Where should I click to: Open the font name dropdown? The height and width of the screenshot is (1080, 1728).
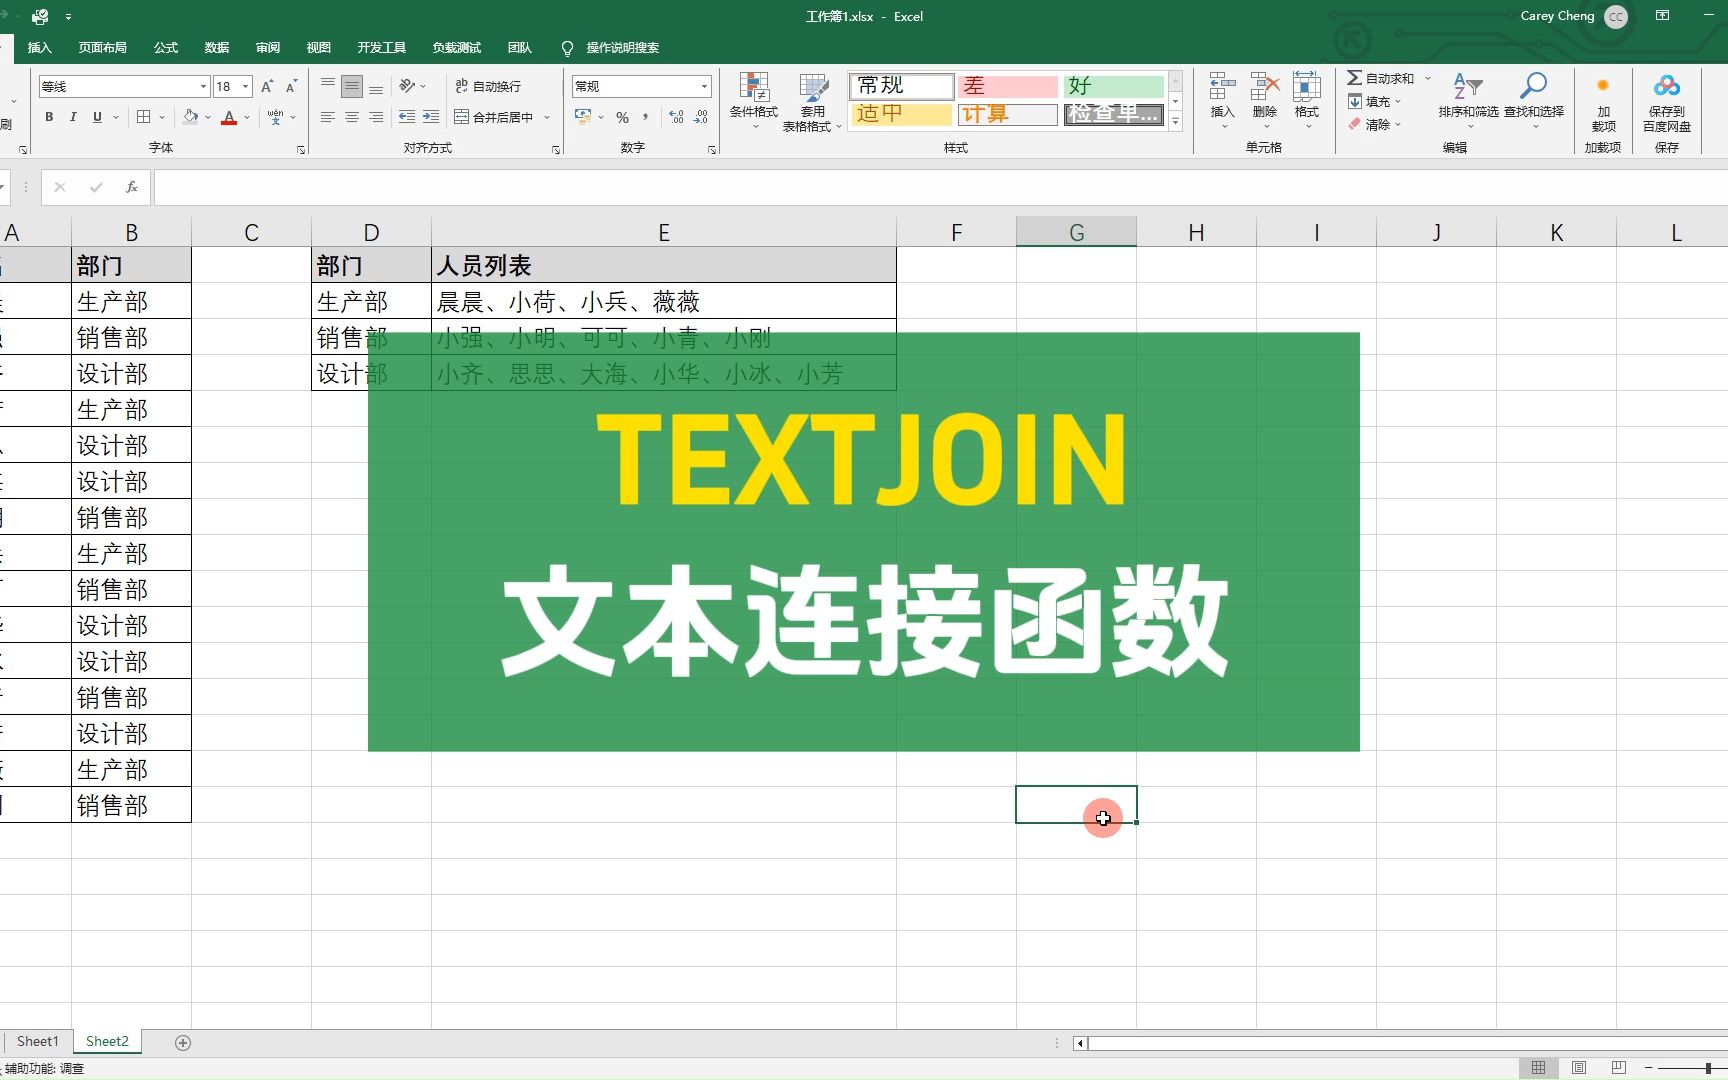204,87
